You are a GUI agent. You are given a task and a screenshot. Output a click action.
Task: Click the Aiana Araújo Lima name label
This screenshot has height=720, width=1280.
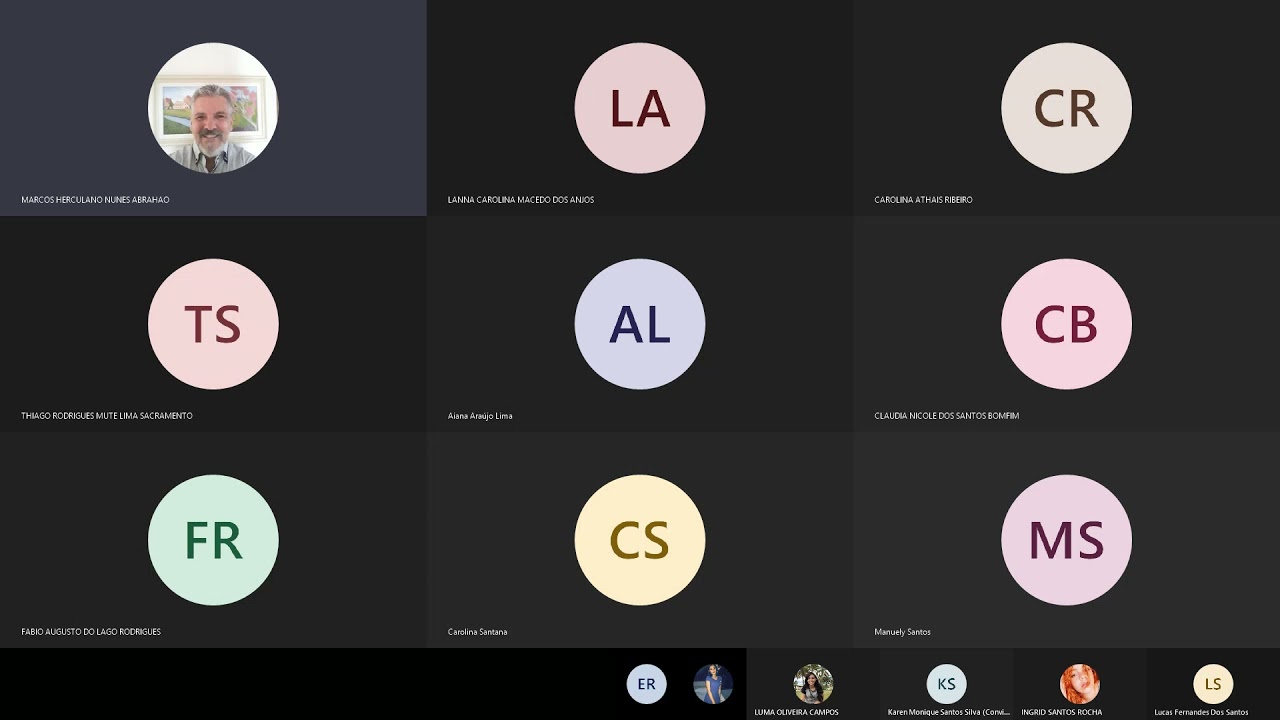(x=480, y=416)
